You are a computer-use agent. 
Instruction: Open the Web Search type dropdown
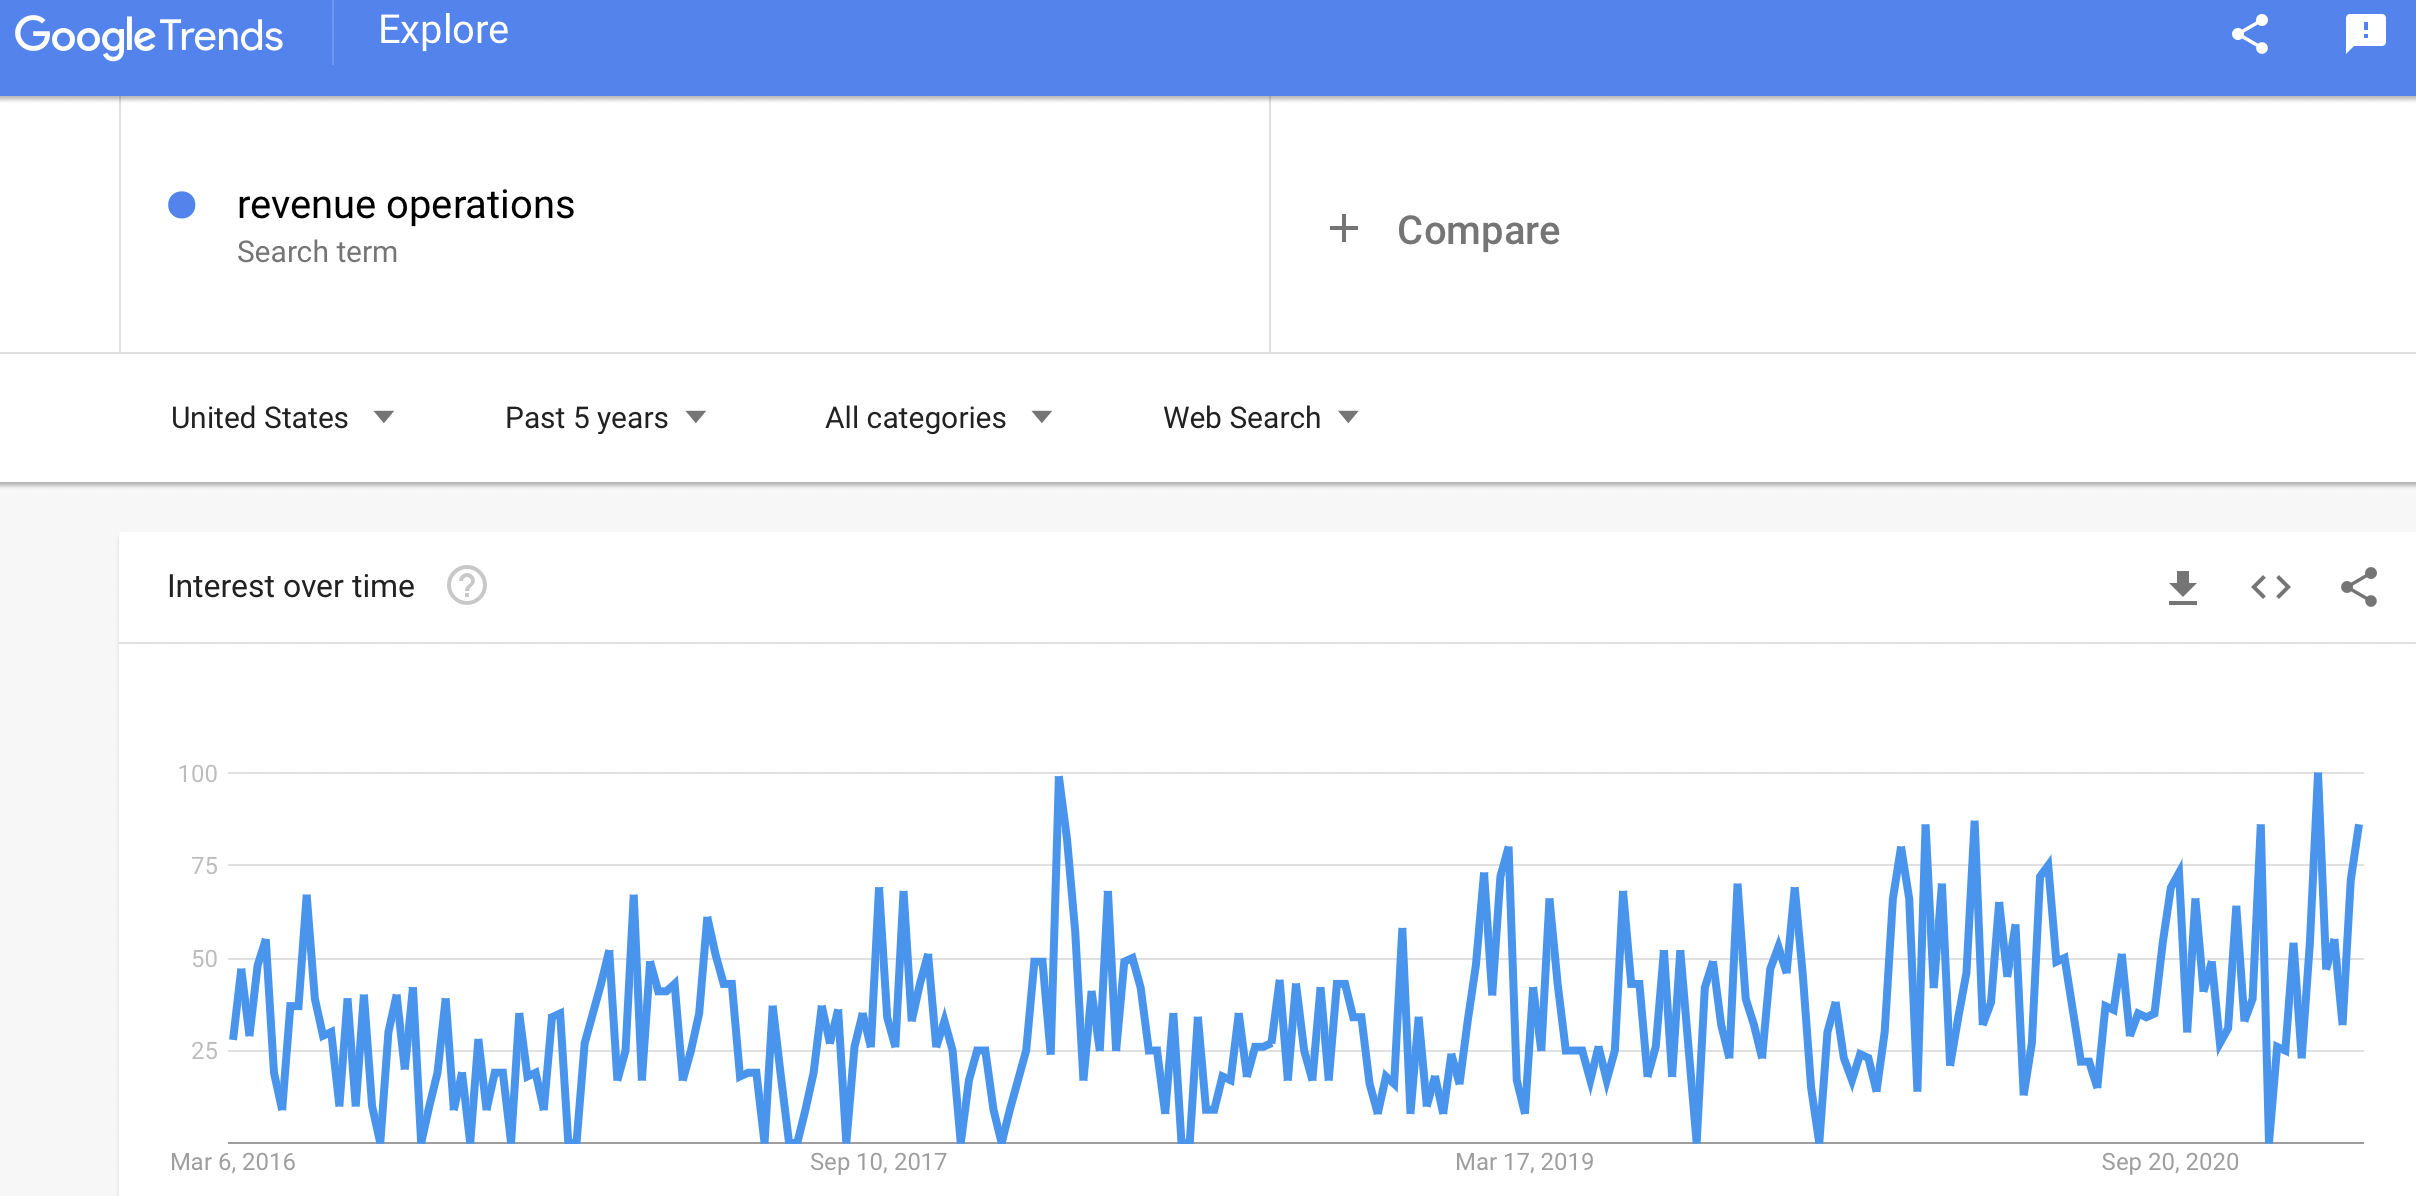[x=1260, y=417]
